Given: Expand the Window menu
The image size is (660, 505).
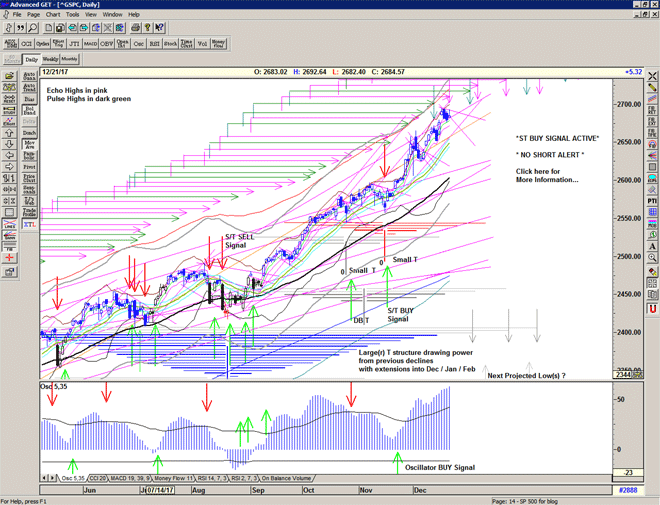Looking at the screenshot, I should tap(112, 15).
